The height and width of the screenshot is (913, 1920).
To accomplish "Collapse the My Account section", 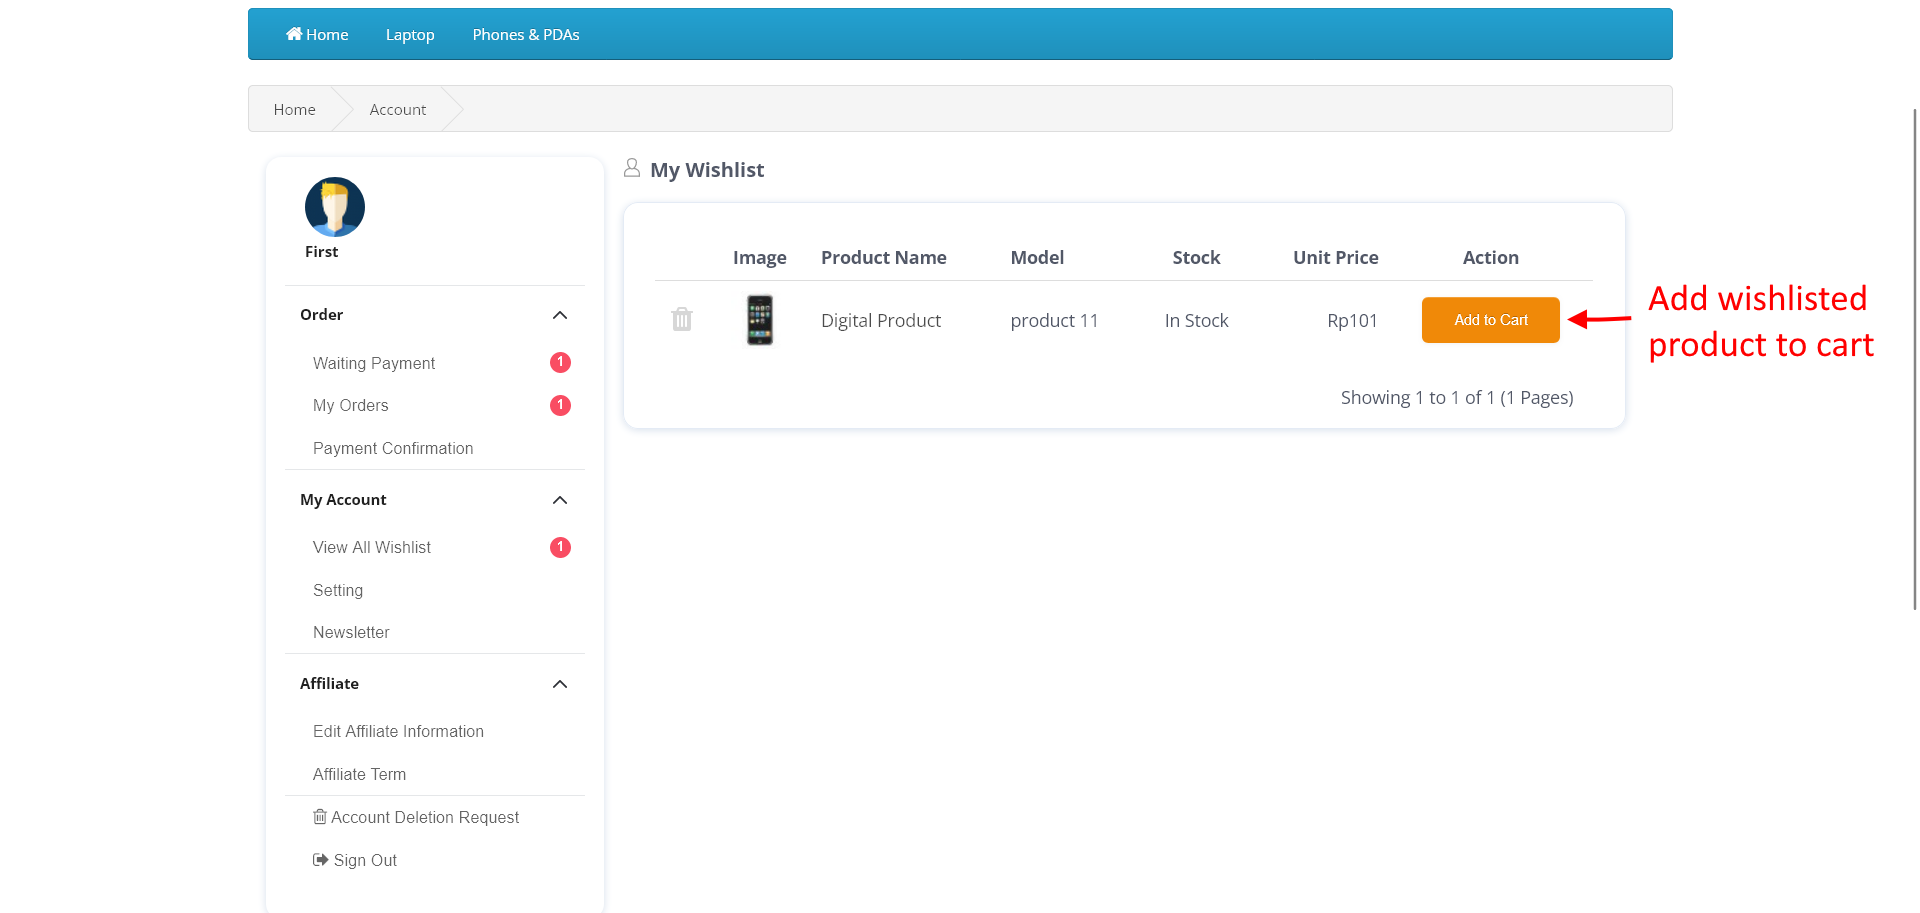I will 560,500.
